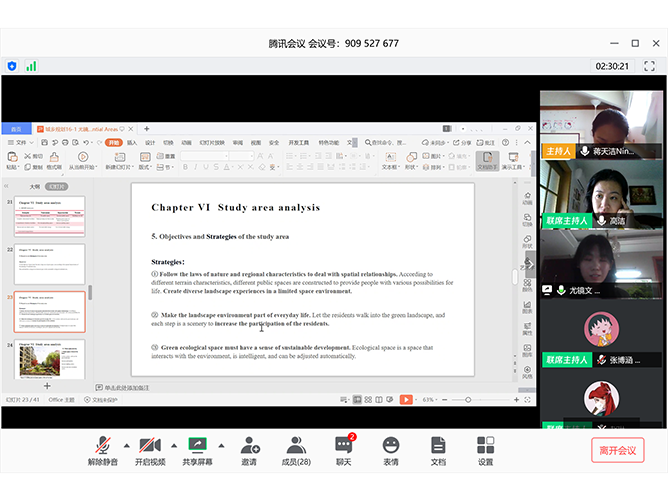Image resolution: width=668 pixels, height=501 pixels.
Task: Start screen sharing via 共享屏幕
Action: 196,445
